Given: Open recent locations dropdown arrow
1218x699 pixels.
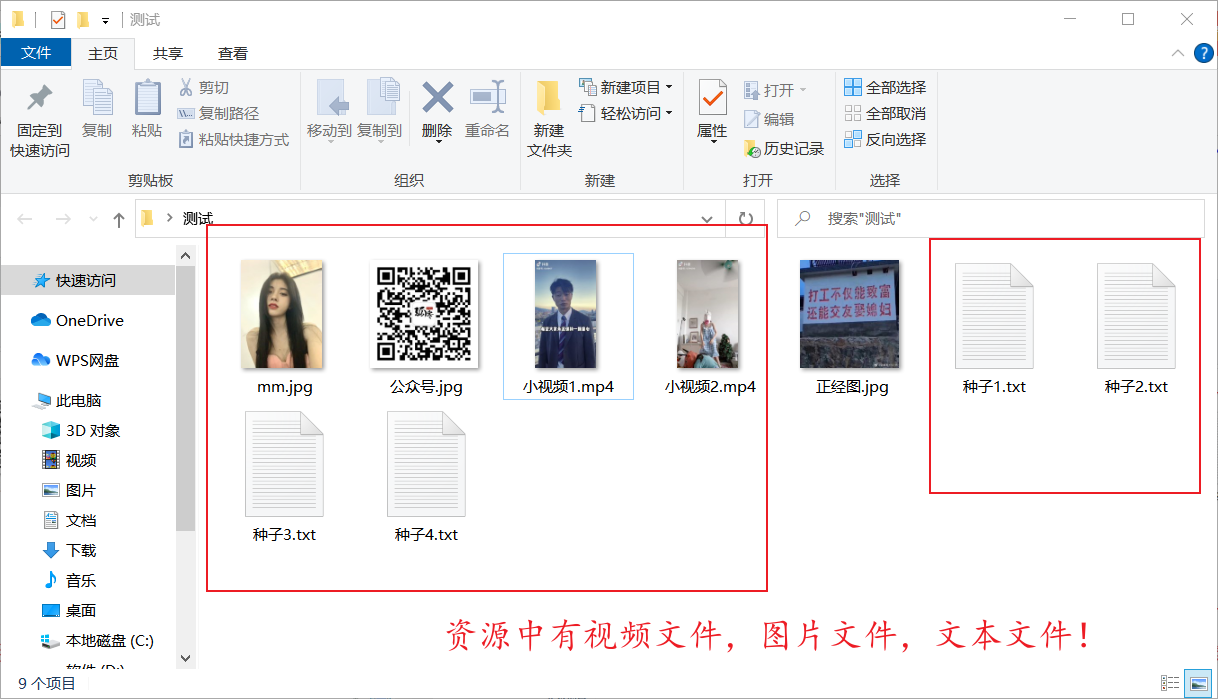Looking at the screenshot, I should pos(94,219).
